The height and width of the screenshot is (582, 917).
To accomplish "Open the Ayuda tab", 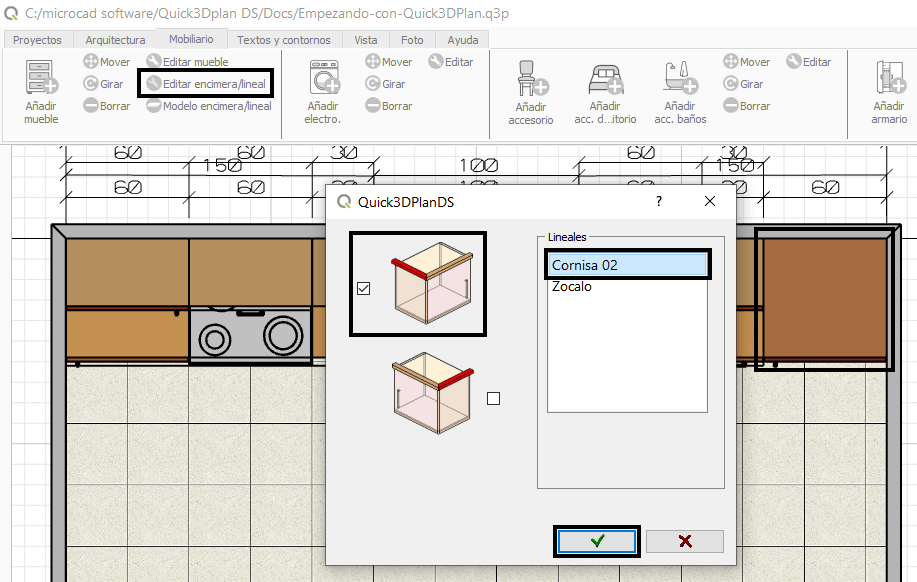I will click(x=463, y=40).
